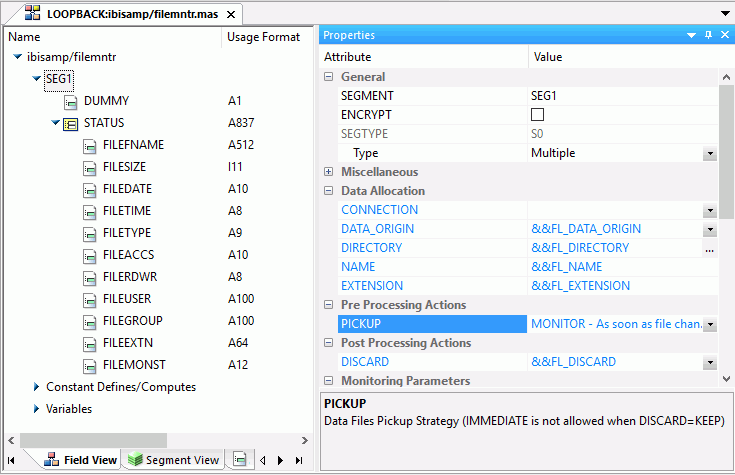This screenshot has width=735, height=475.
Task: Open the third view tab with the list icon
Action: 240,459
